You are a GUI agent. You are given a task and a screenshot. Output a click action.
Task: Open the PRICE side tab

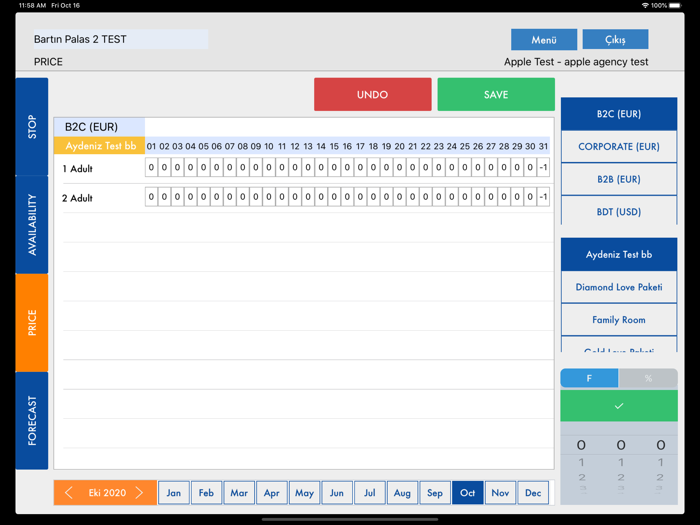(x=32, y=323)
